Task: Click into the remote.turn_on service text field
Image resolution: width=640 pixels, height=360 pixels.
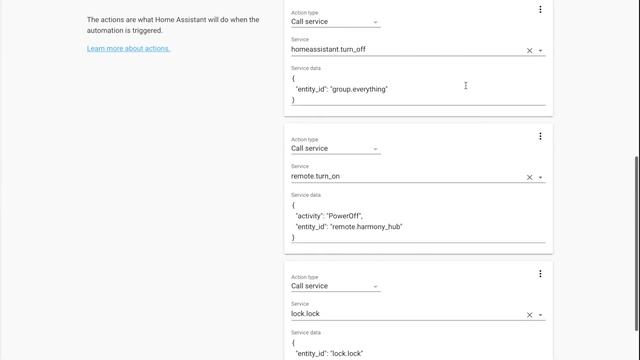Action: (407, 176)
